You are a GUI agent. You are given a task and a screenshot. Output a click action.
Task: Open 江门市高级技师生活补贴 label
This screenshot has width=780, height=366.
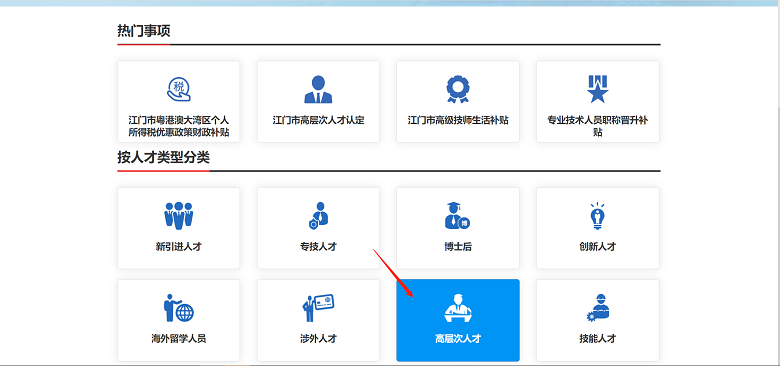point(458,120)
